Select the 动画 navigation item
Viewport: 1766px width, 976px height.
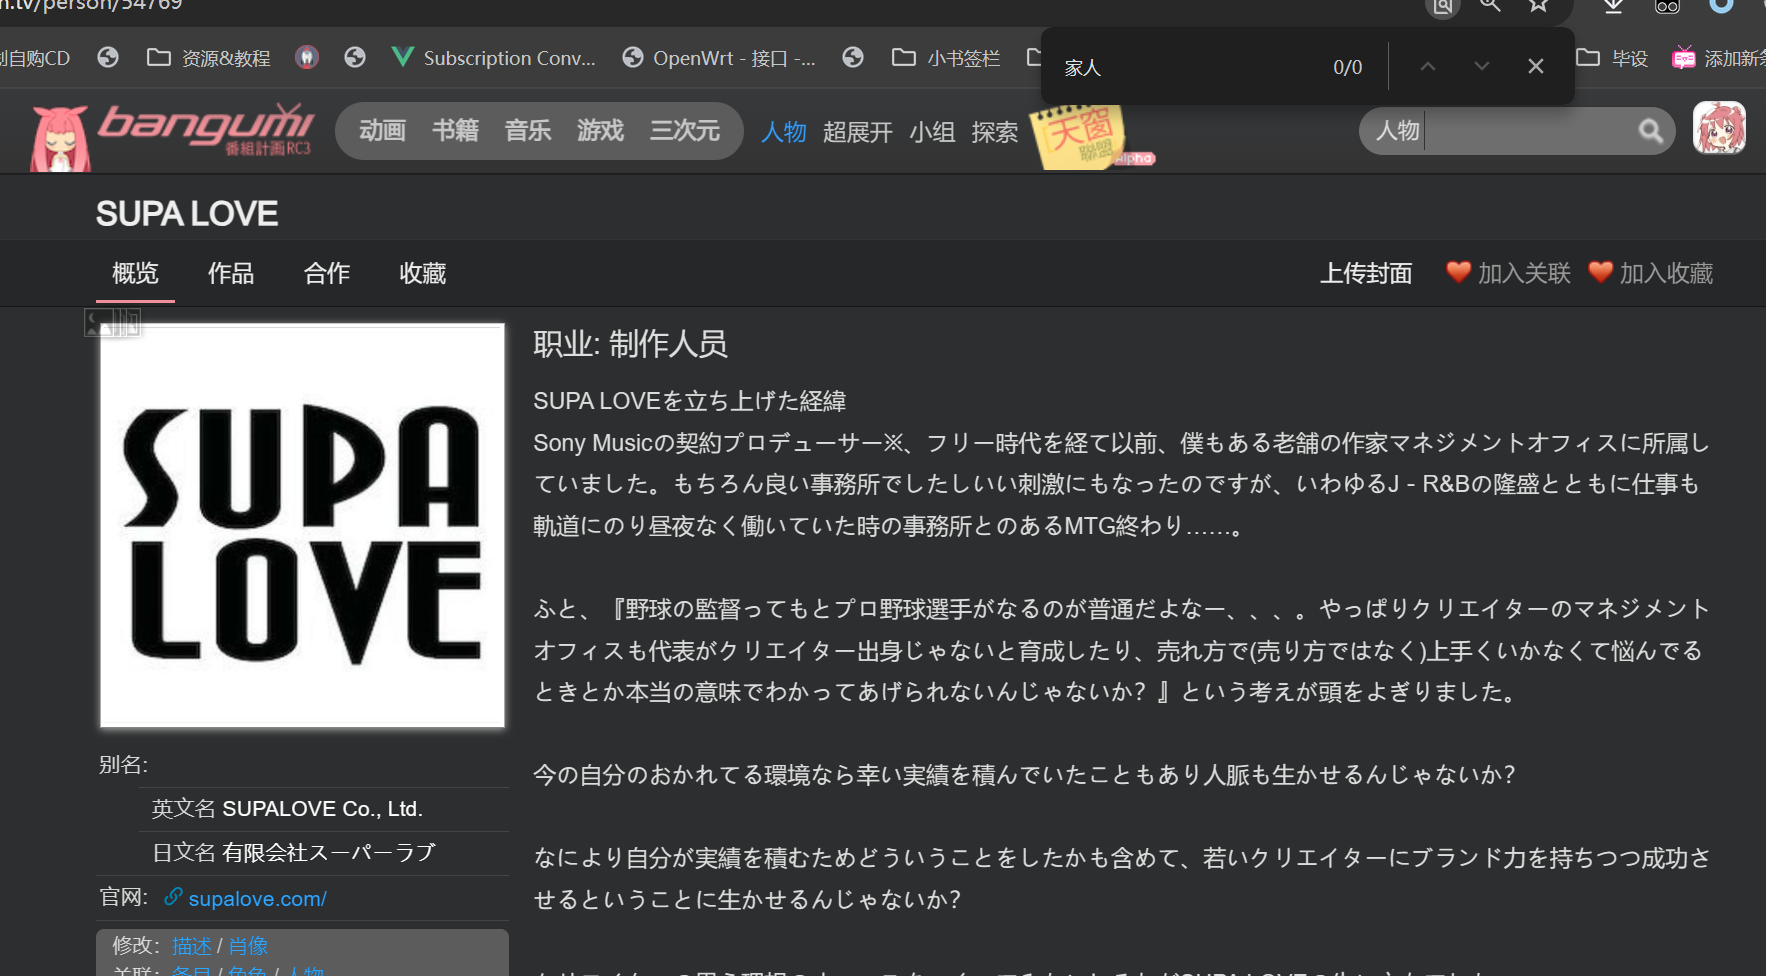[383, 131]
